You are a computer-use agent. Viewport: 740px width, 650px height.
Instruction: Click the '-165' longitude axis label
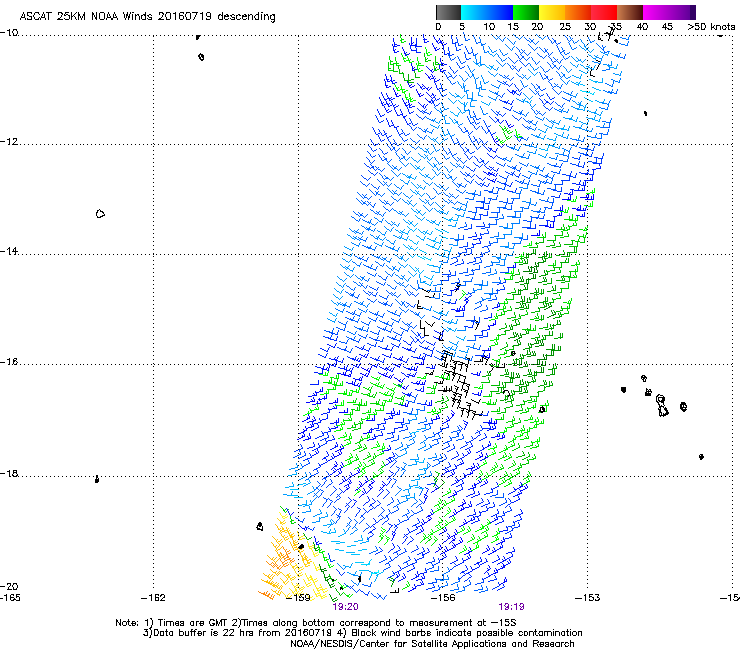tap(10, 598)
